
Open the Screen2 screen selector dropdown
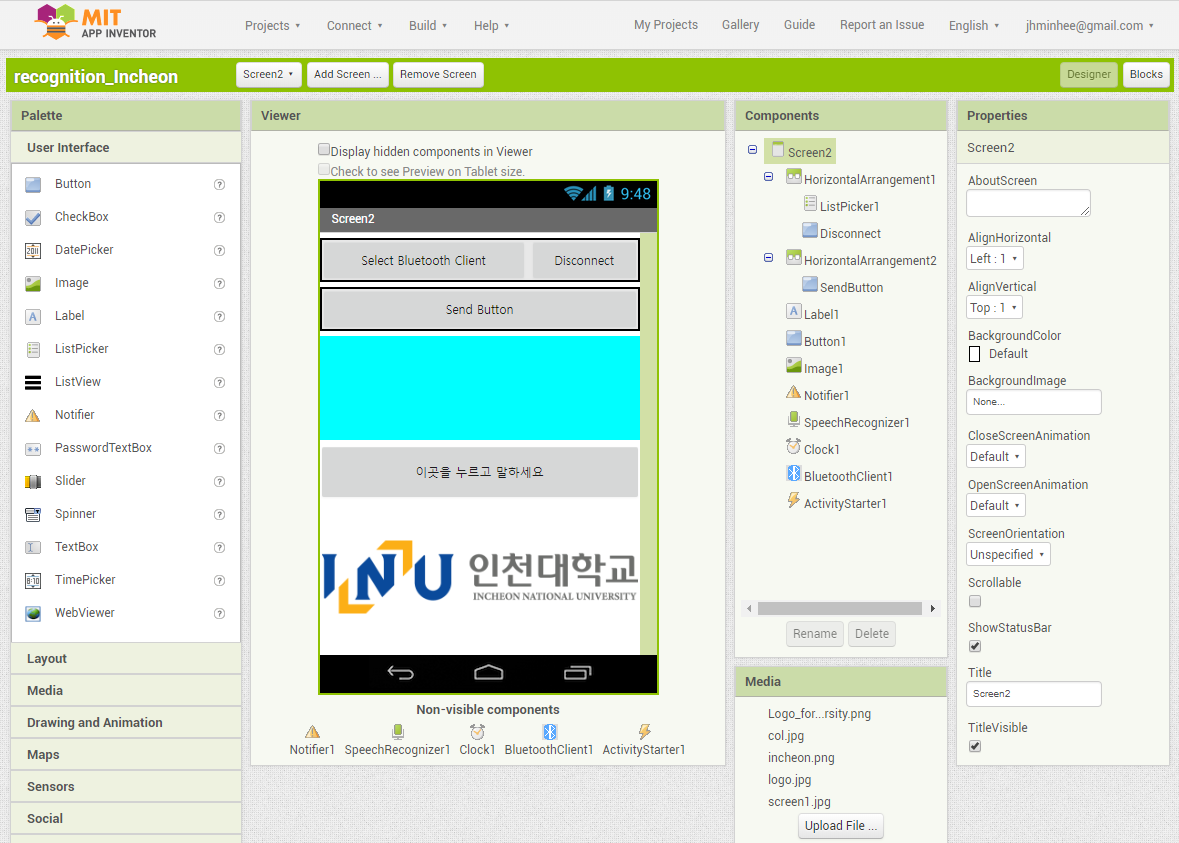[x=268, y=73]
